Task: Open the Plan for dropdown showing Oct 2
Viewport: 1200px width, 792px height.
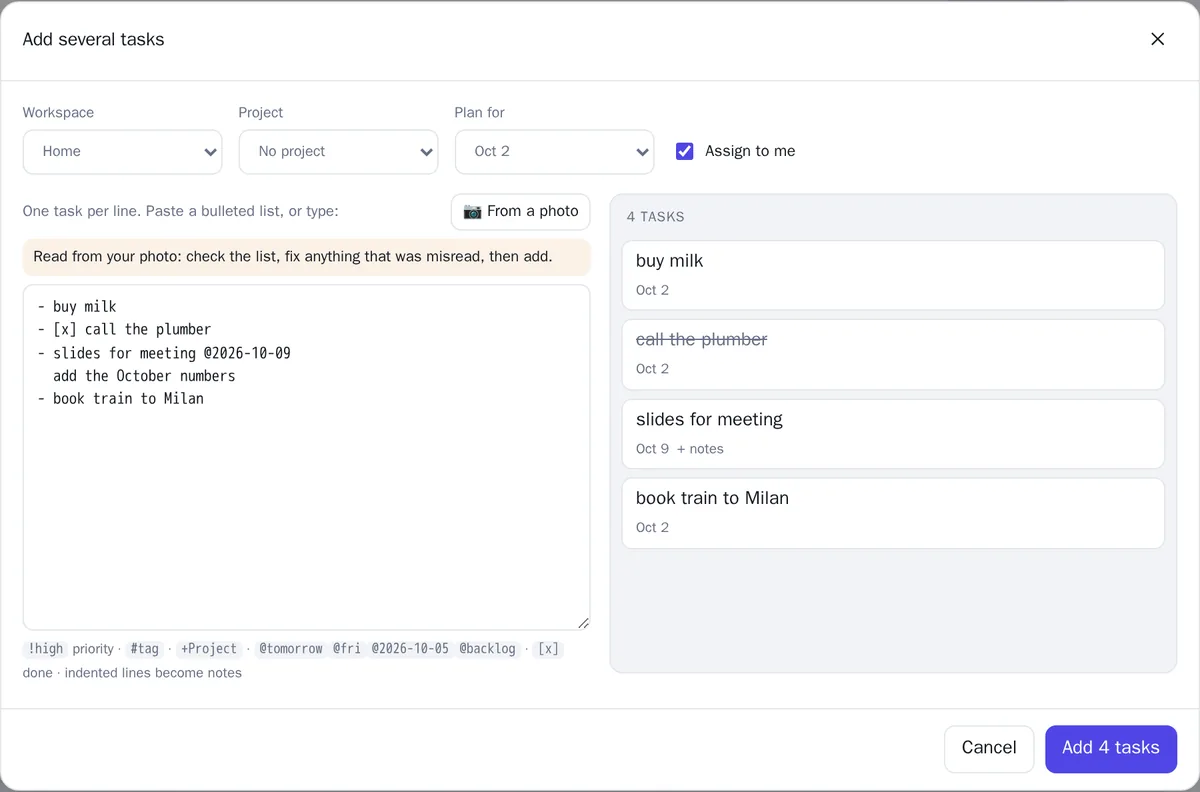Action: (554, 152)
